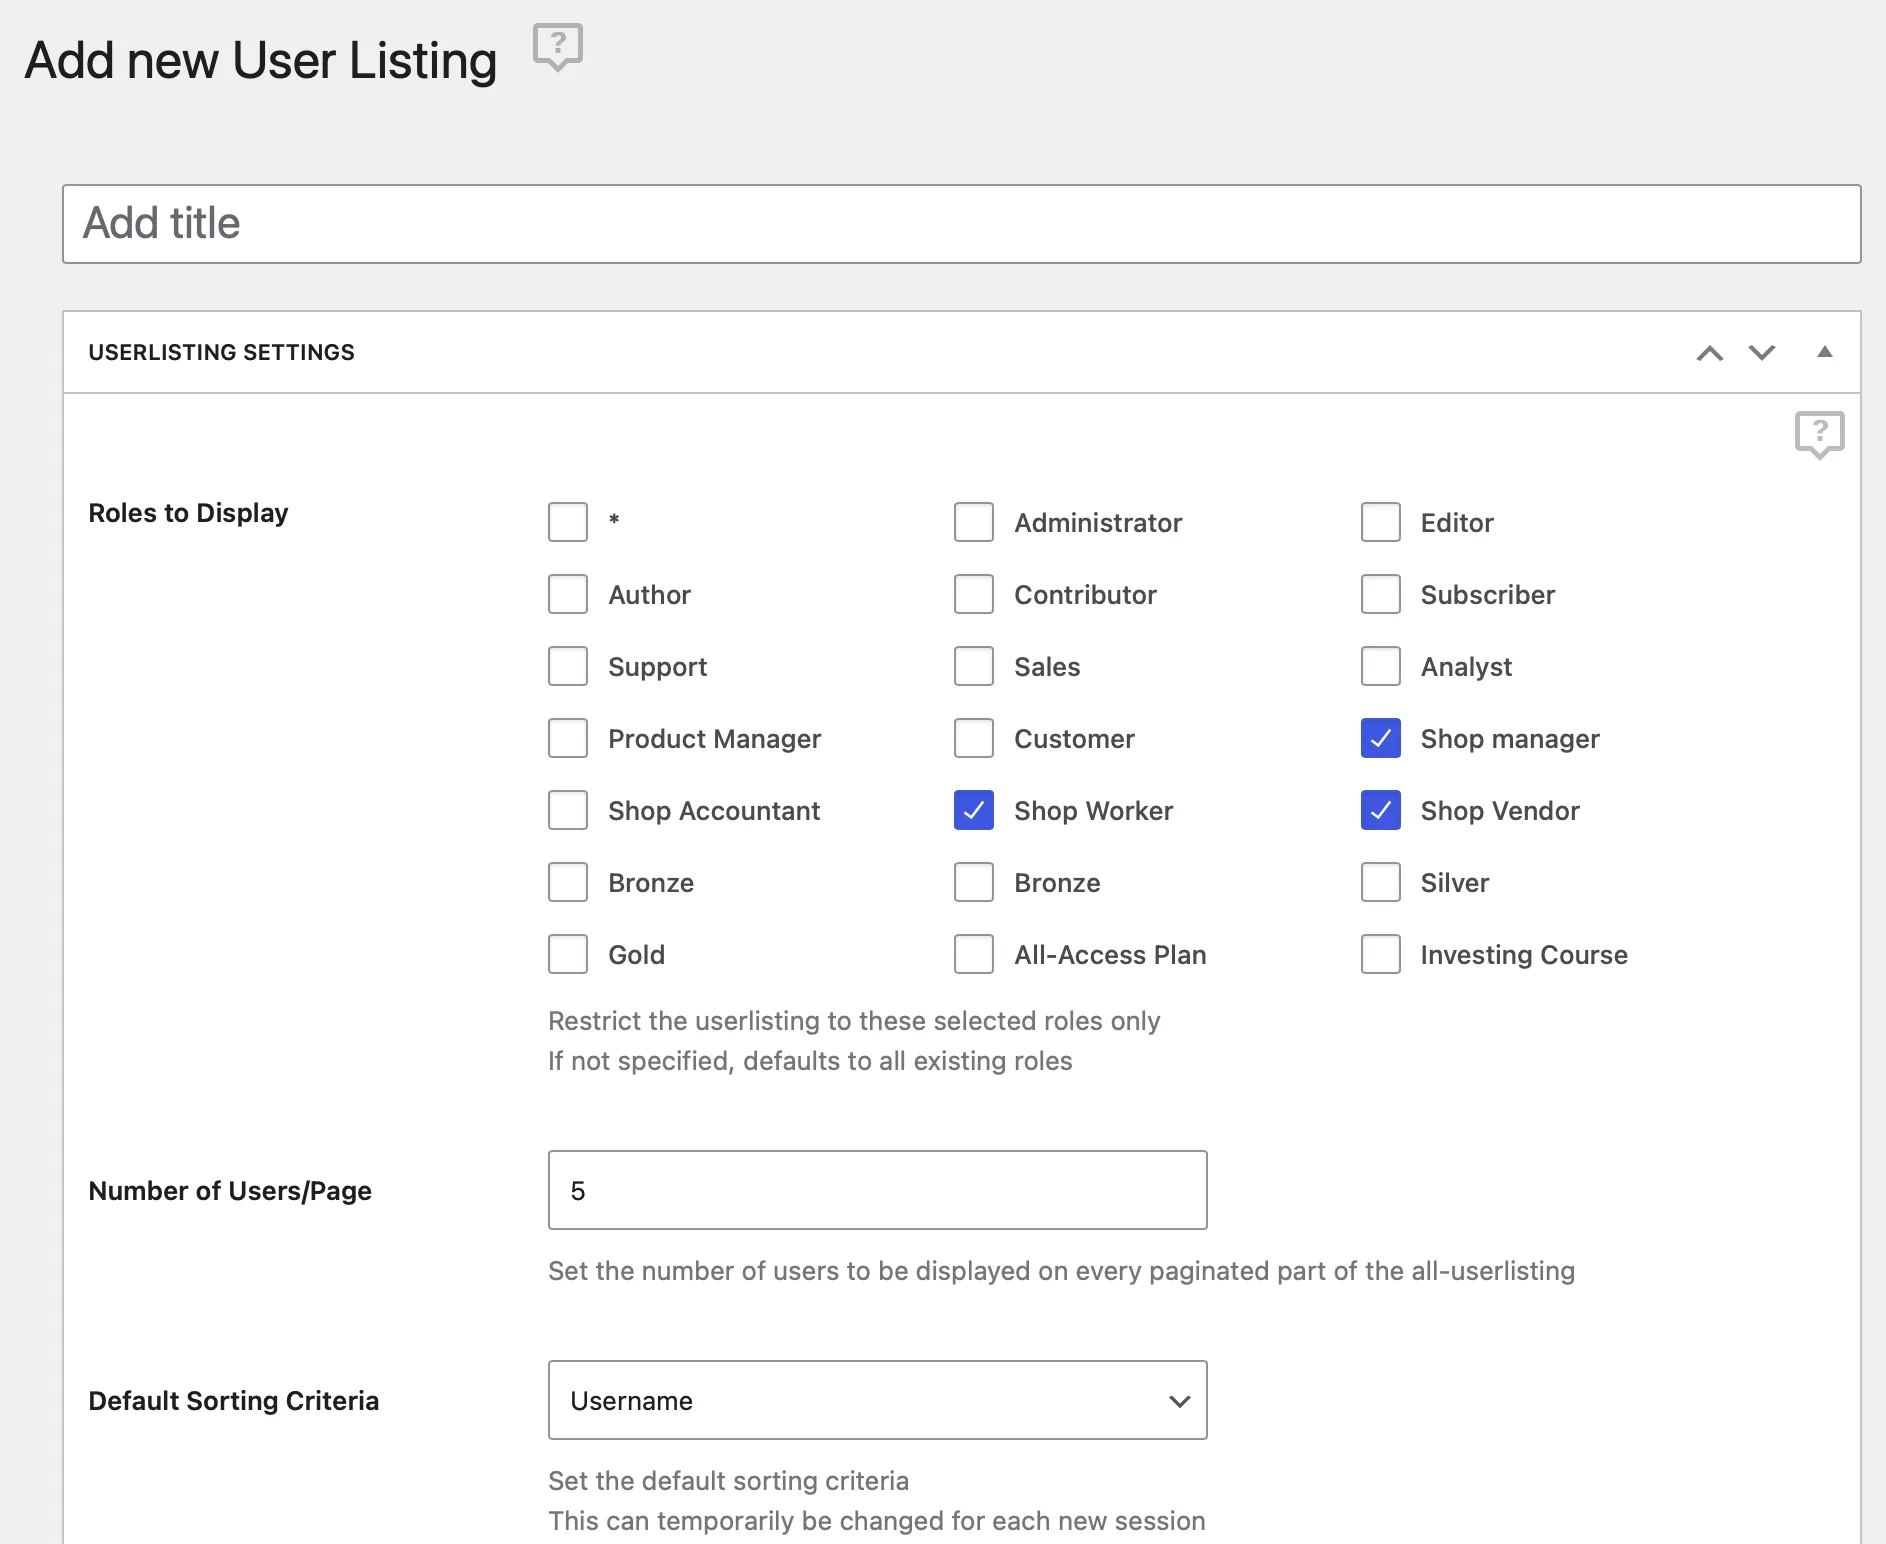The width and height of the screenshot is (1886, 1544).
Task: Open the Default Sorting Criteria dropdown
Action: coord(878,1400)
